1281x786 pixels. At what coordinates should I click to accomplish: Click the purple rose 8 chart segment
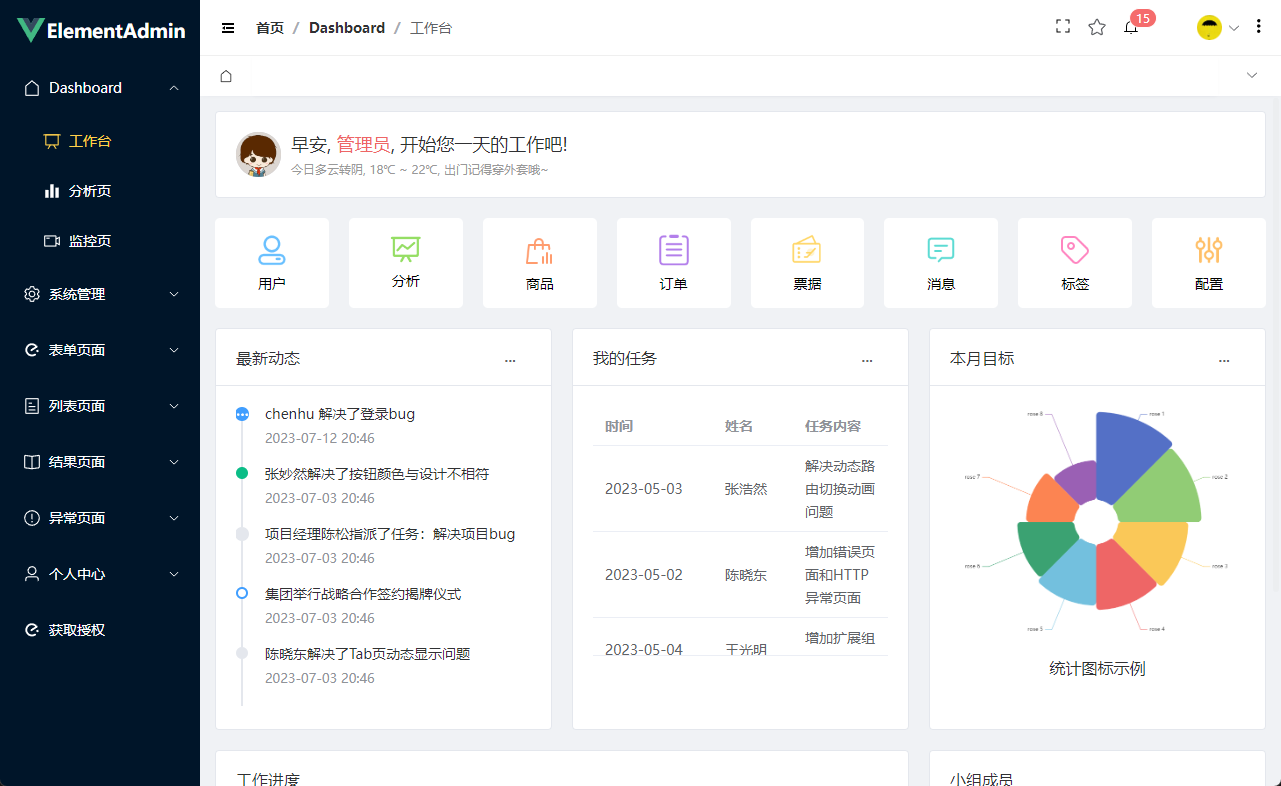point(1078,479)
